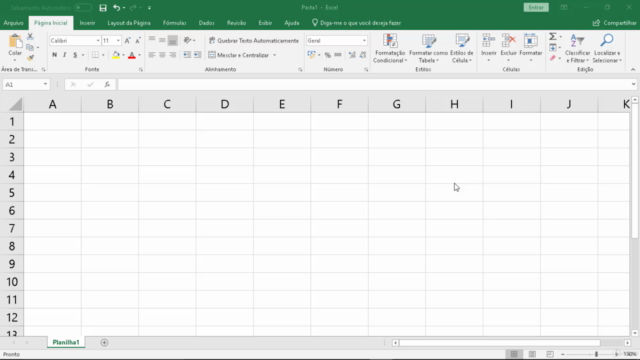Align text to the bottom
This screenshot has width=640, height=360.
pos(173,40)
